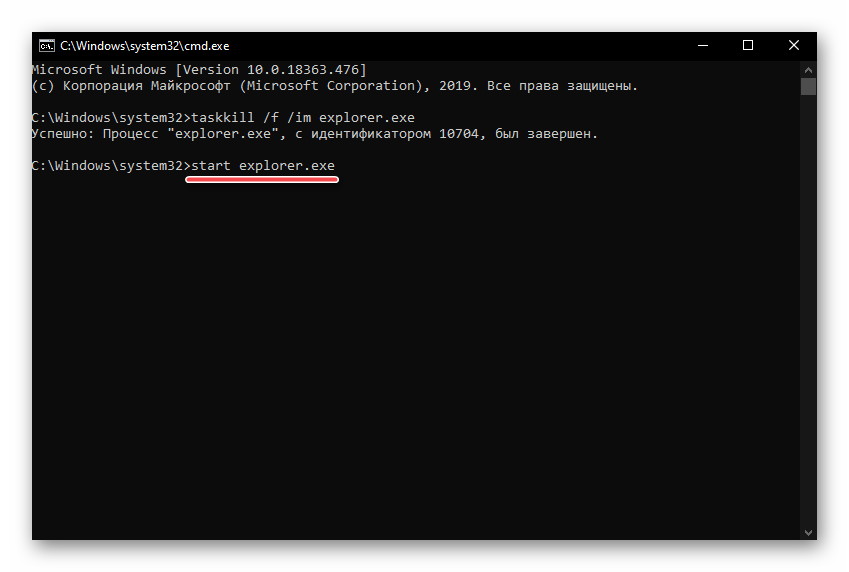This screenshot has width=849, height=572.
Task: Click the scrollbar up arrow
Action: (x=809, y=69)
